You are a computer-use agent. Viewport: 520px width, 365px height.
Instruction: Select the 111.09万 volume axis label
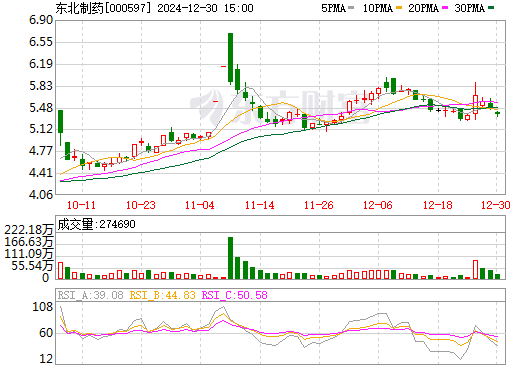coord(29,254)
